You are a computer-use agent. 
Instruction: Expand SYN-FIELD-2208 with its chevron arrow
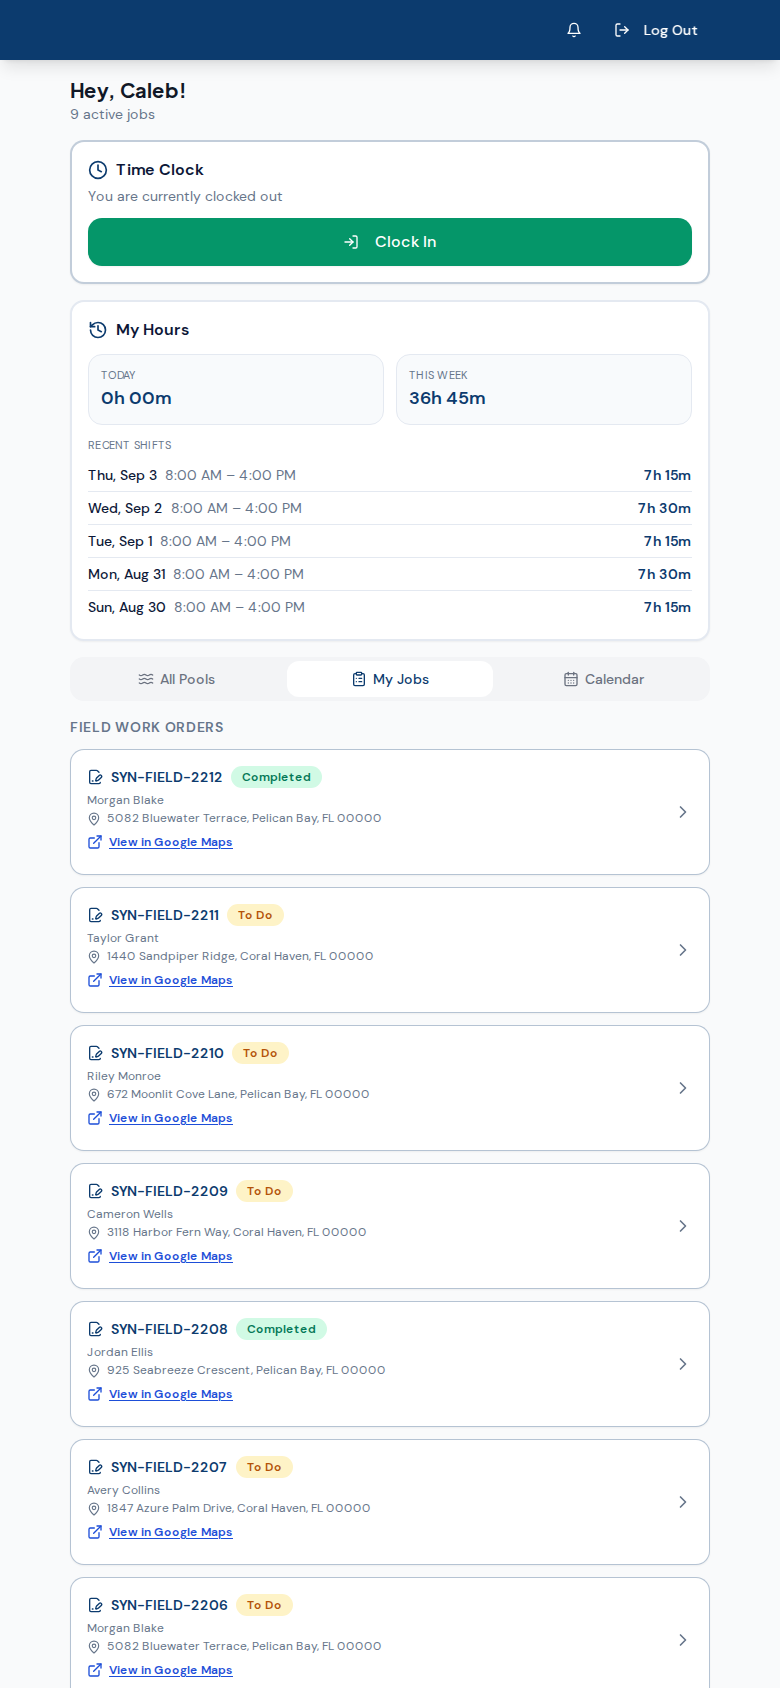[x=683, y=1364]
